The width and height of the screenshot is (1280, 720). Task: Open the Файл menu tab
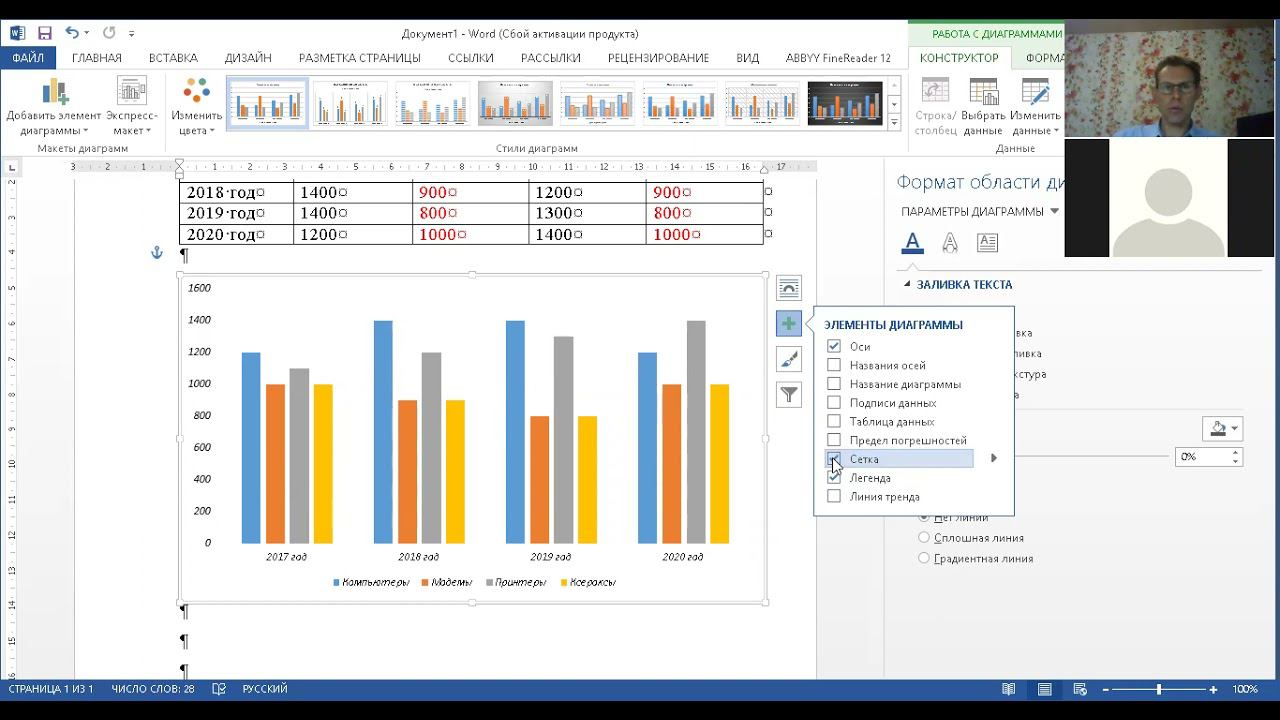point(28,58)
